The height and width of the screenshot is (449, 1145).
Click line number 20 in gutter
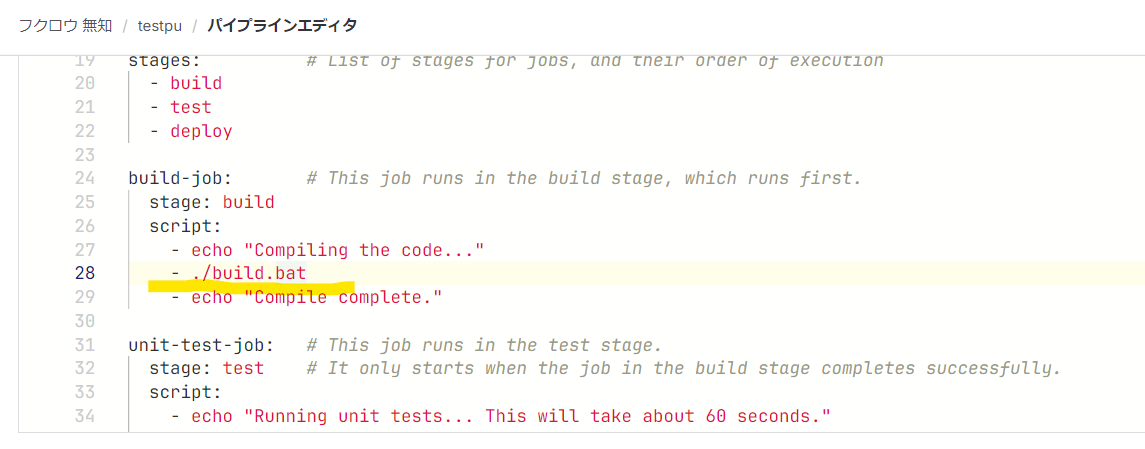(x=85, y=83)
